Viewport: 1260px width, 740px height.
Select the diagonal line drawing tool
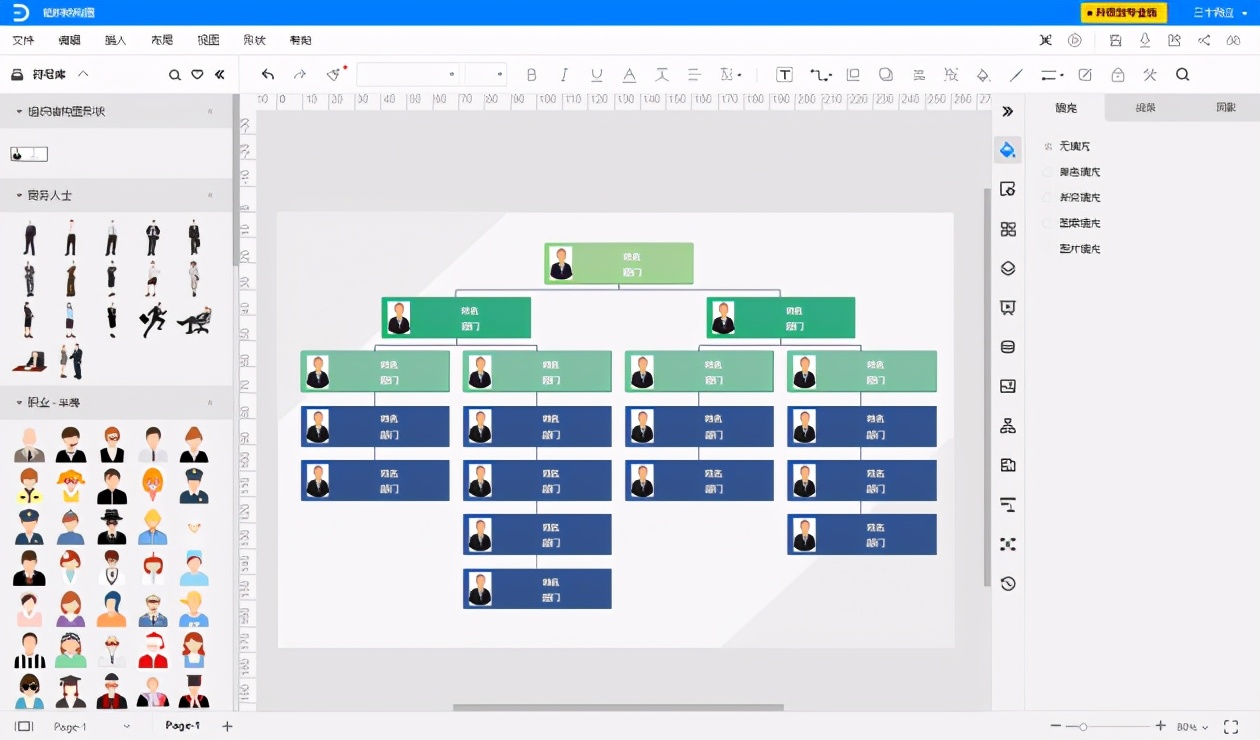click(1017, 75)
